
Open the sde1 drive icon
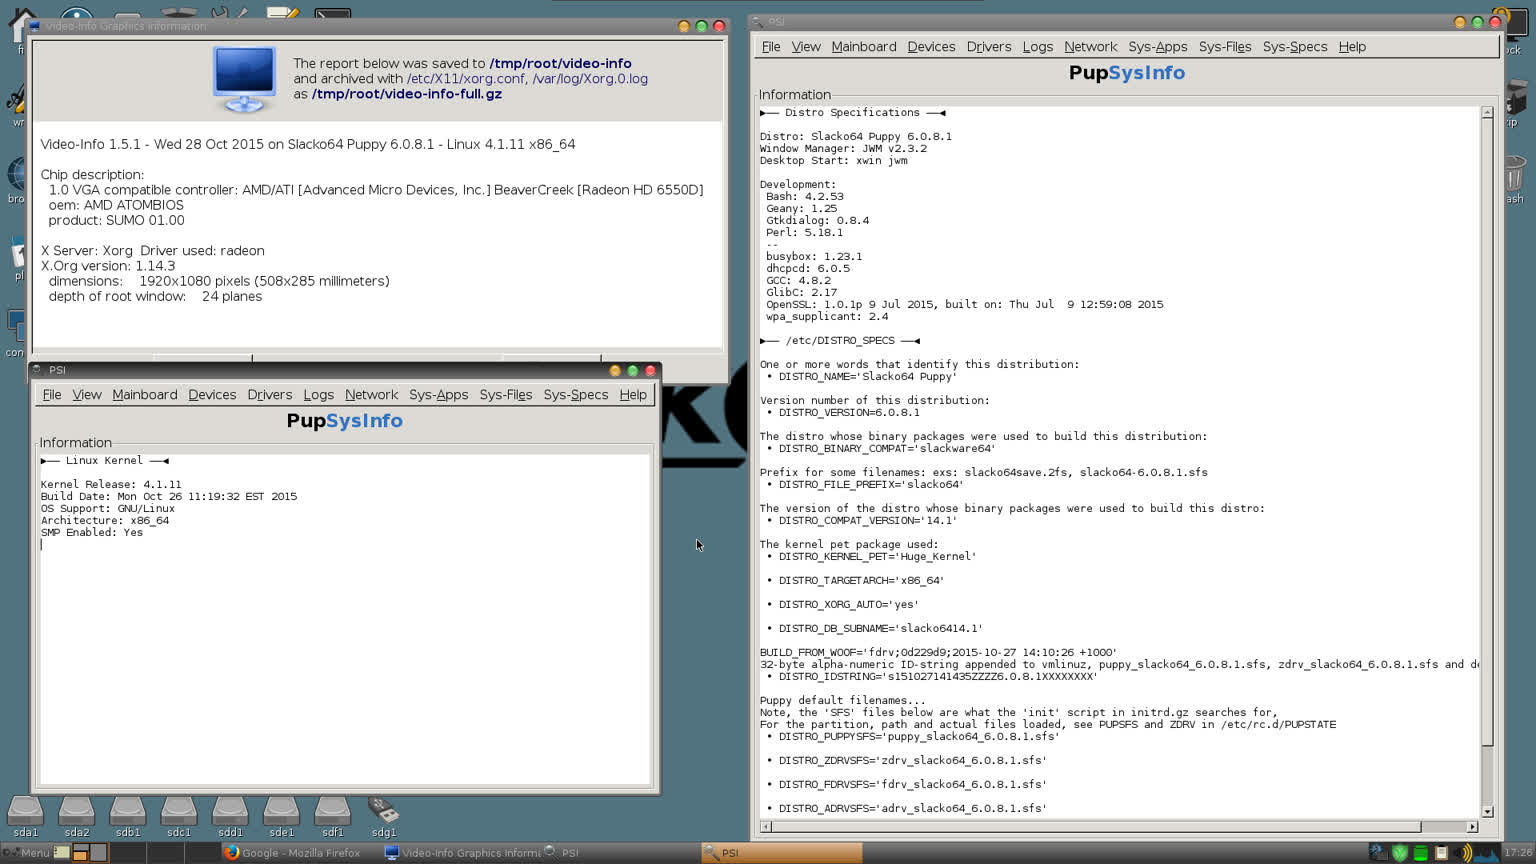(281, 810)
